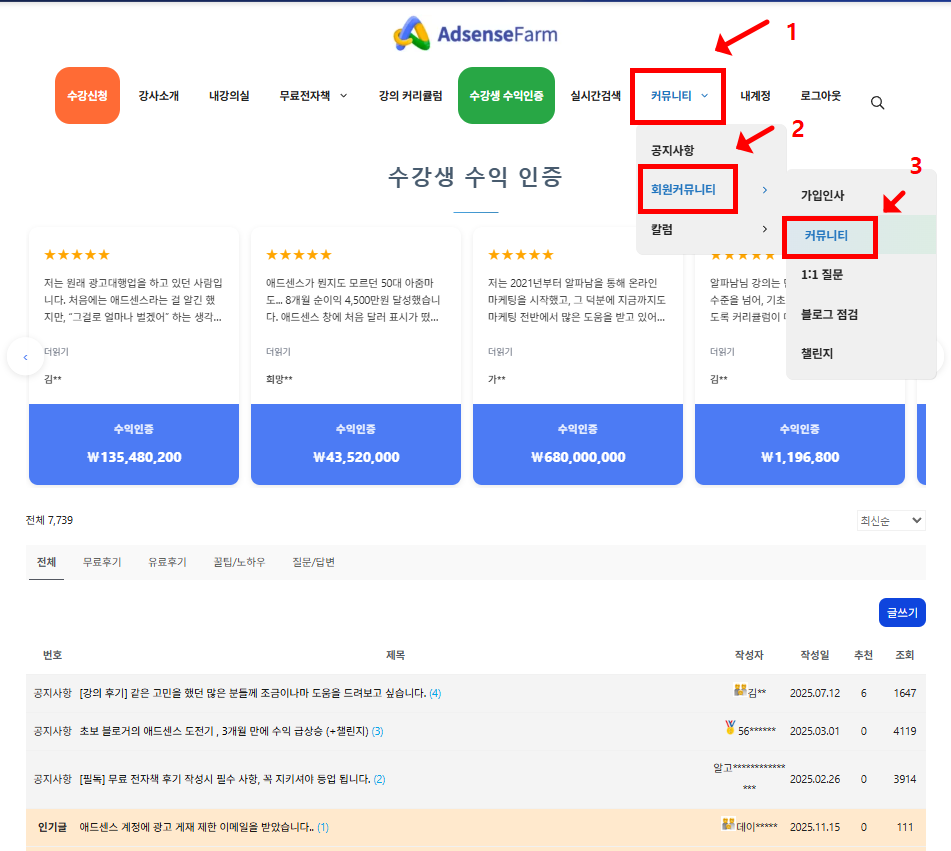Open 실시간검색 menu item
Screen dimensions: 951x851
[x=596, y=96]
